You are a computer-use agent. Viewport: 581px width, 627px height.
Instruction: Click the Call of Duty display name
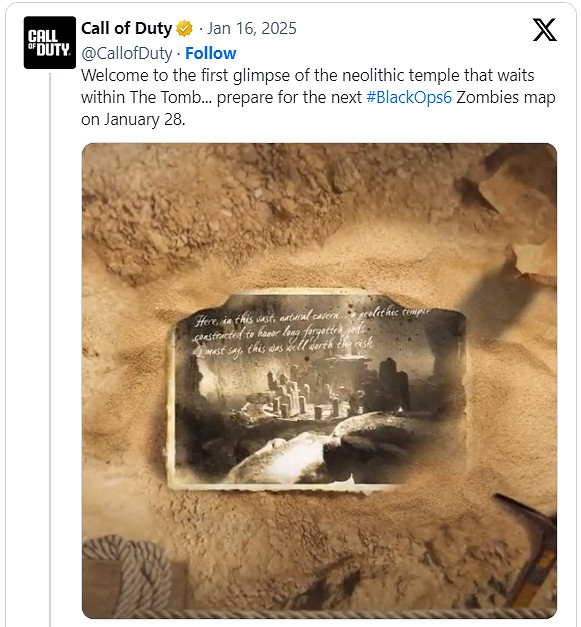coord(126,28)
